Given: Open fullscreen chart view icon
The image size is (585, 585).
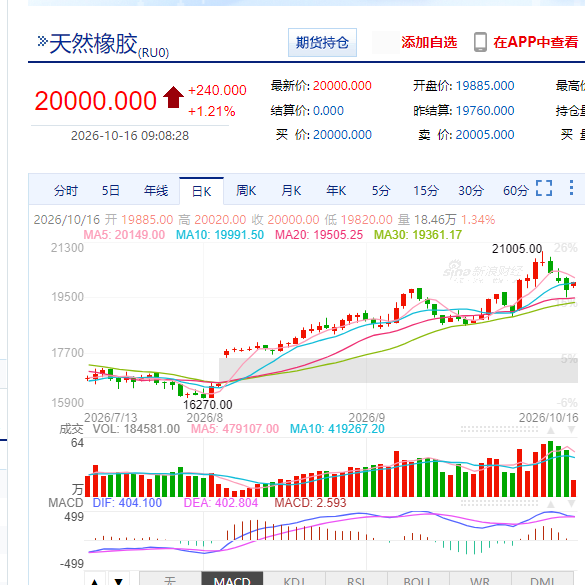Looking at the screenshot, I should [x=544, y=188].
